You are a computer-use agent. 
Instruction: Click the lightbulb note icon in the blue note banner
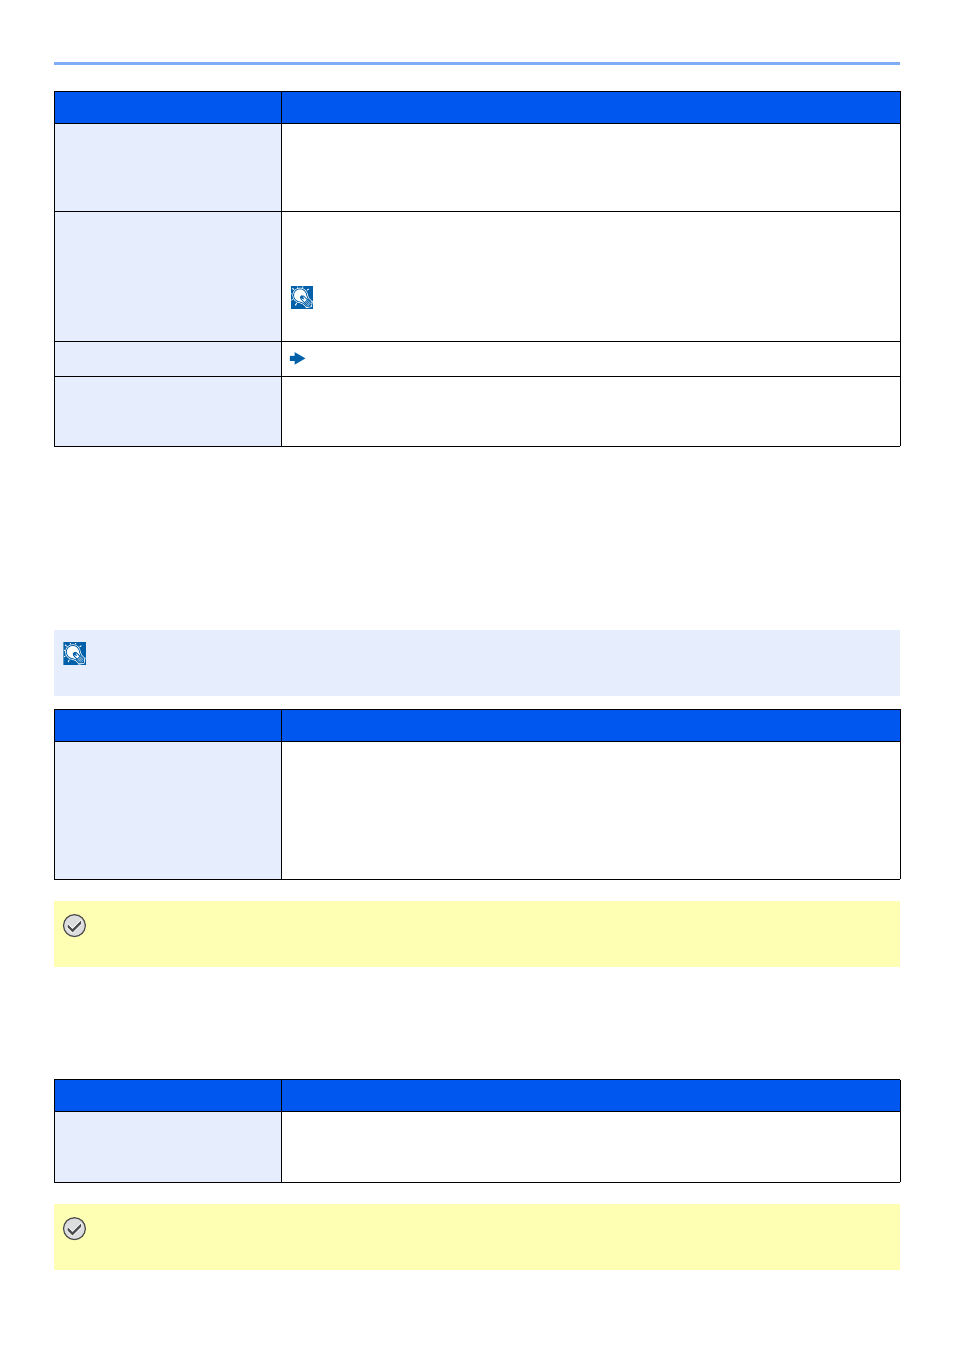click(x=75, y=653)
